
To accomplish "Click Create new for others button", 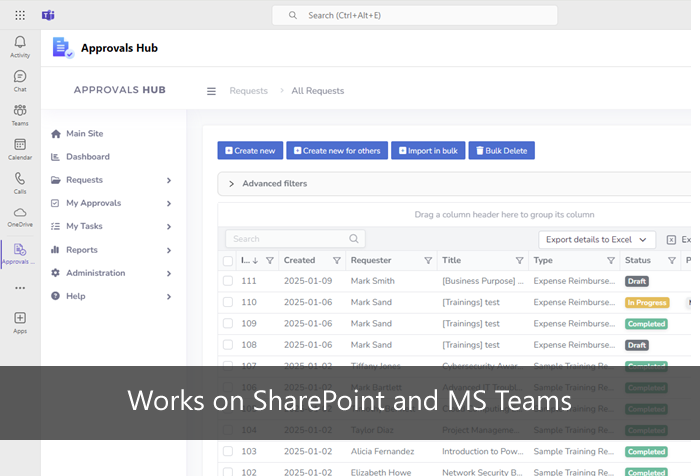I will click(x=337, y=150).
